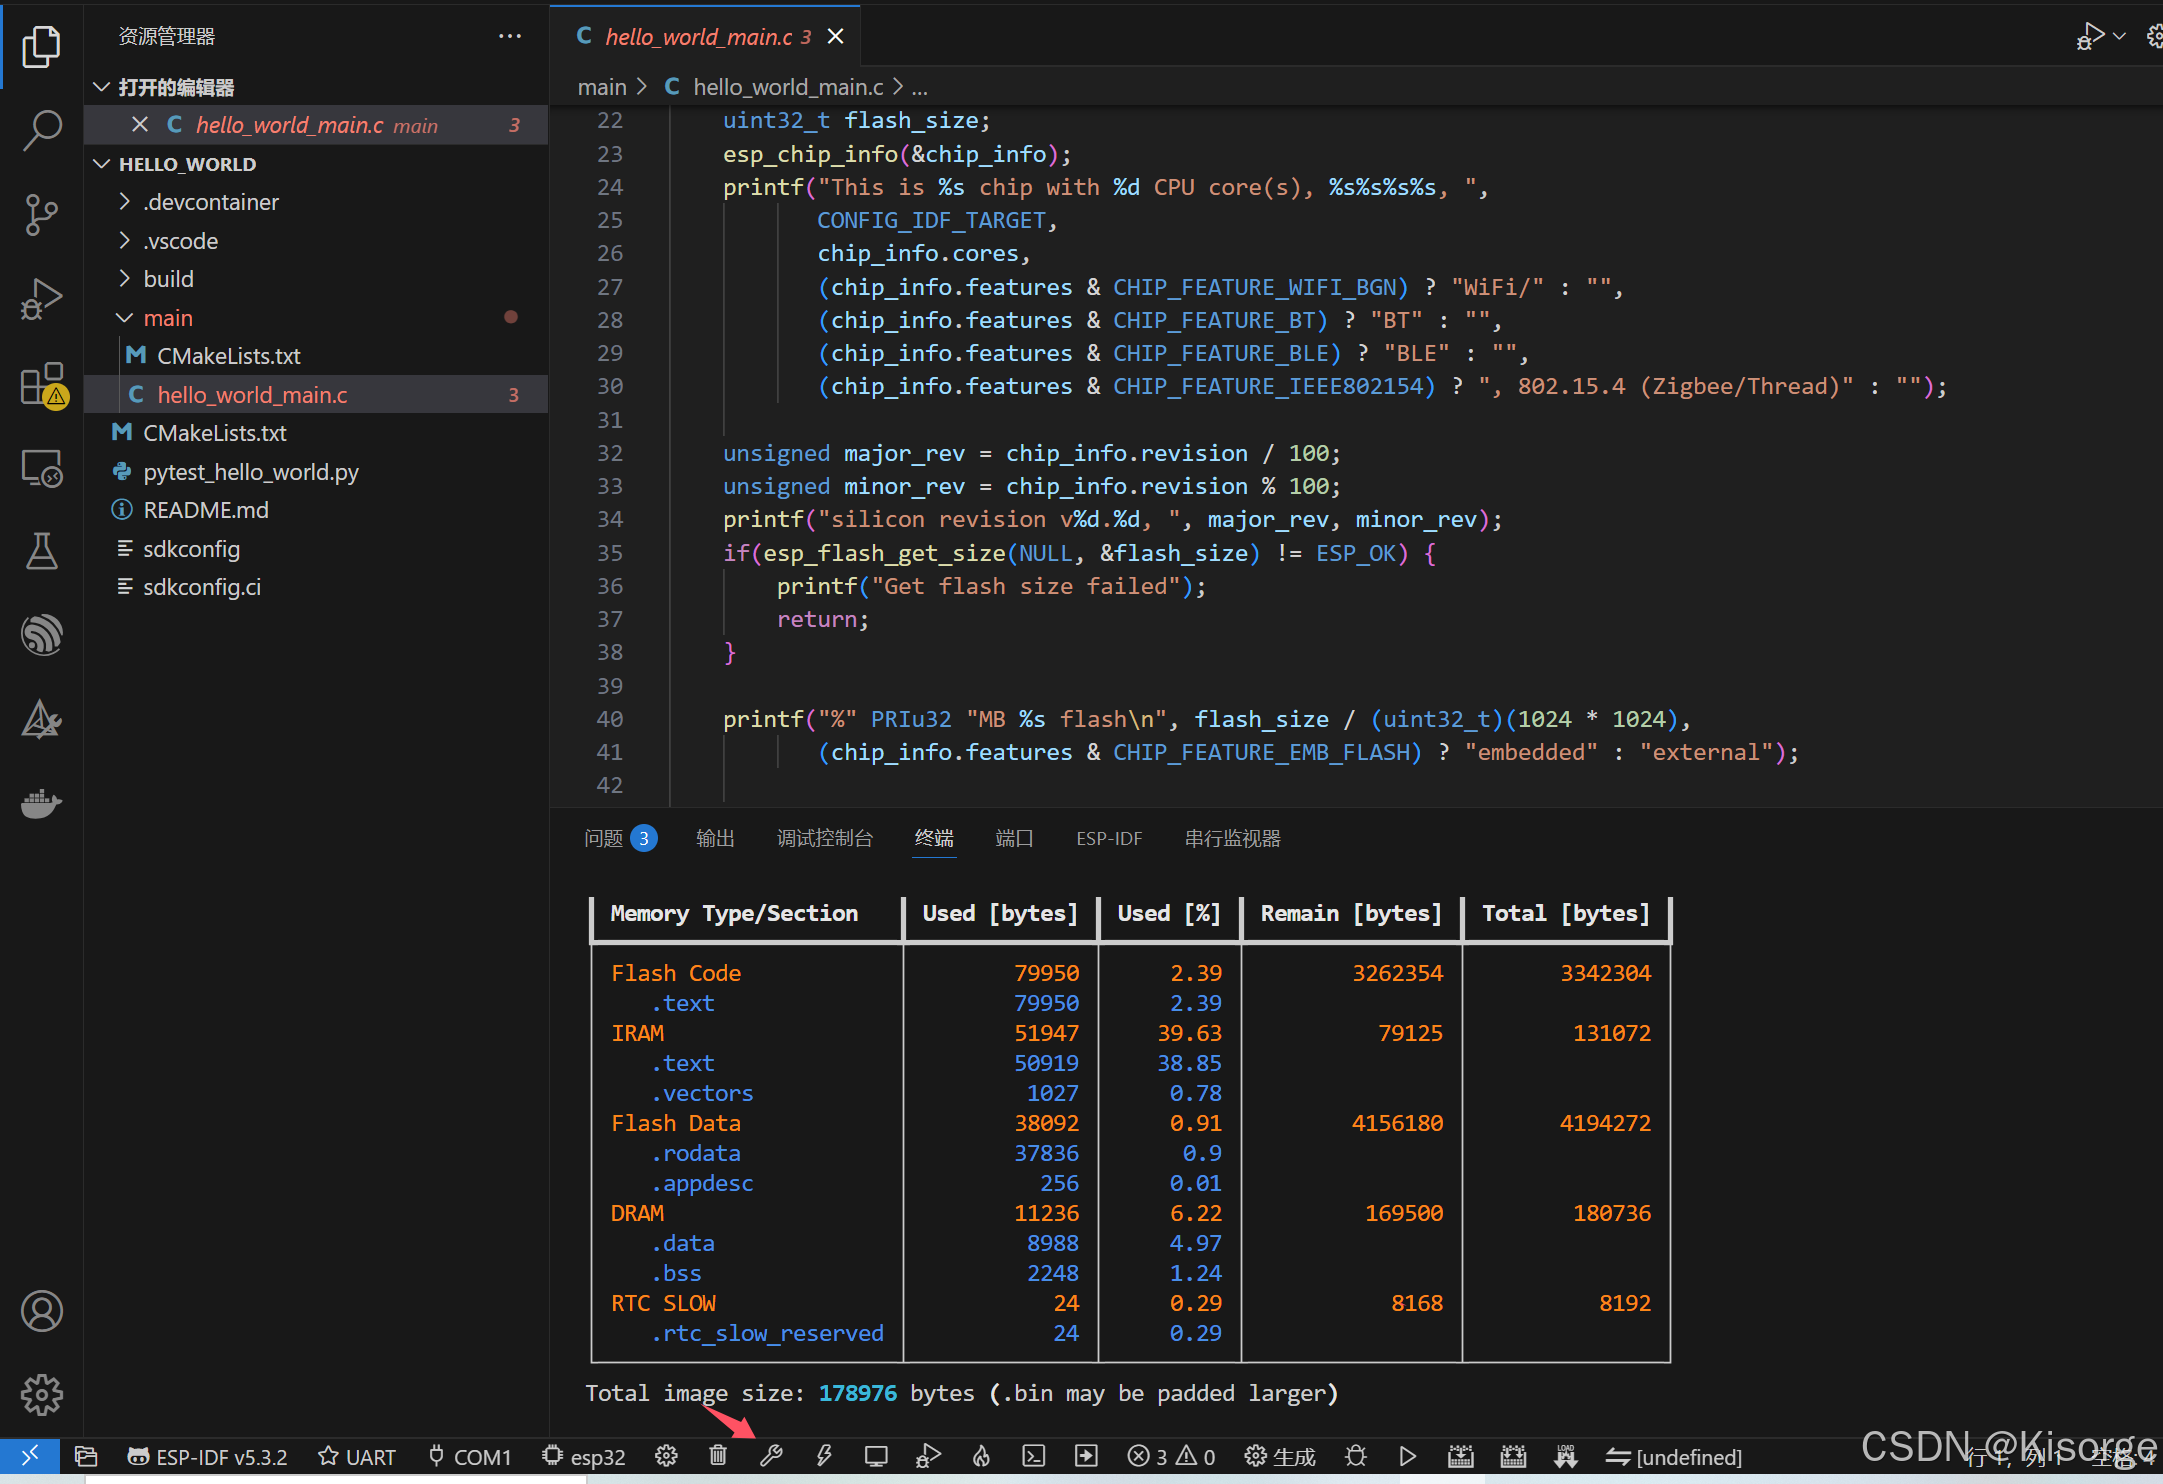Open Docker view in activity bar

(41, 803)
